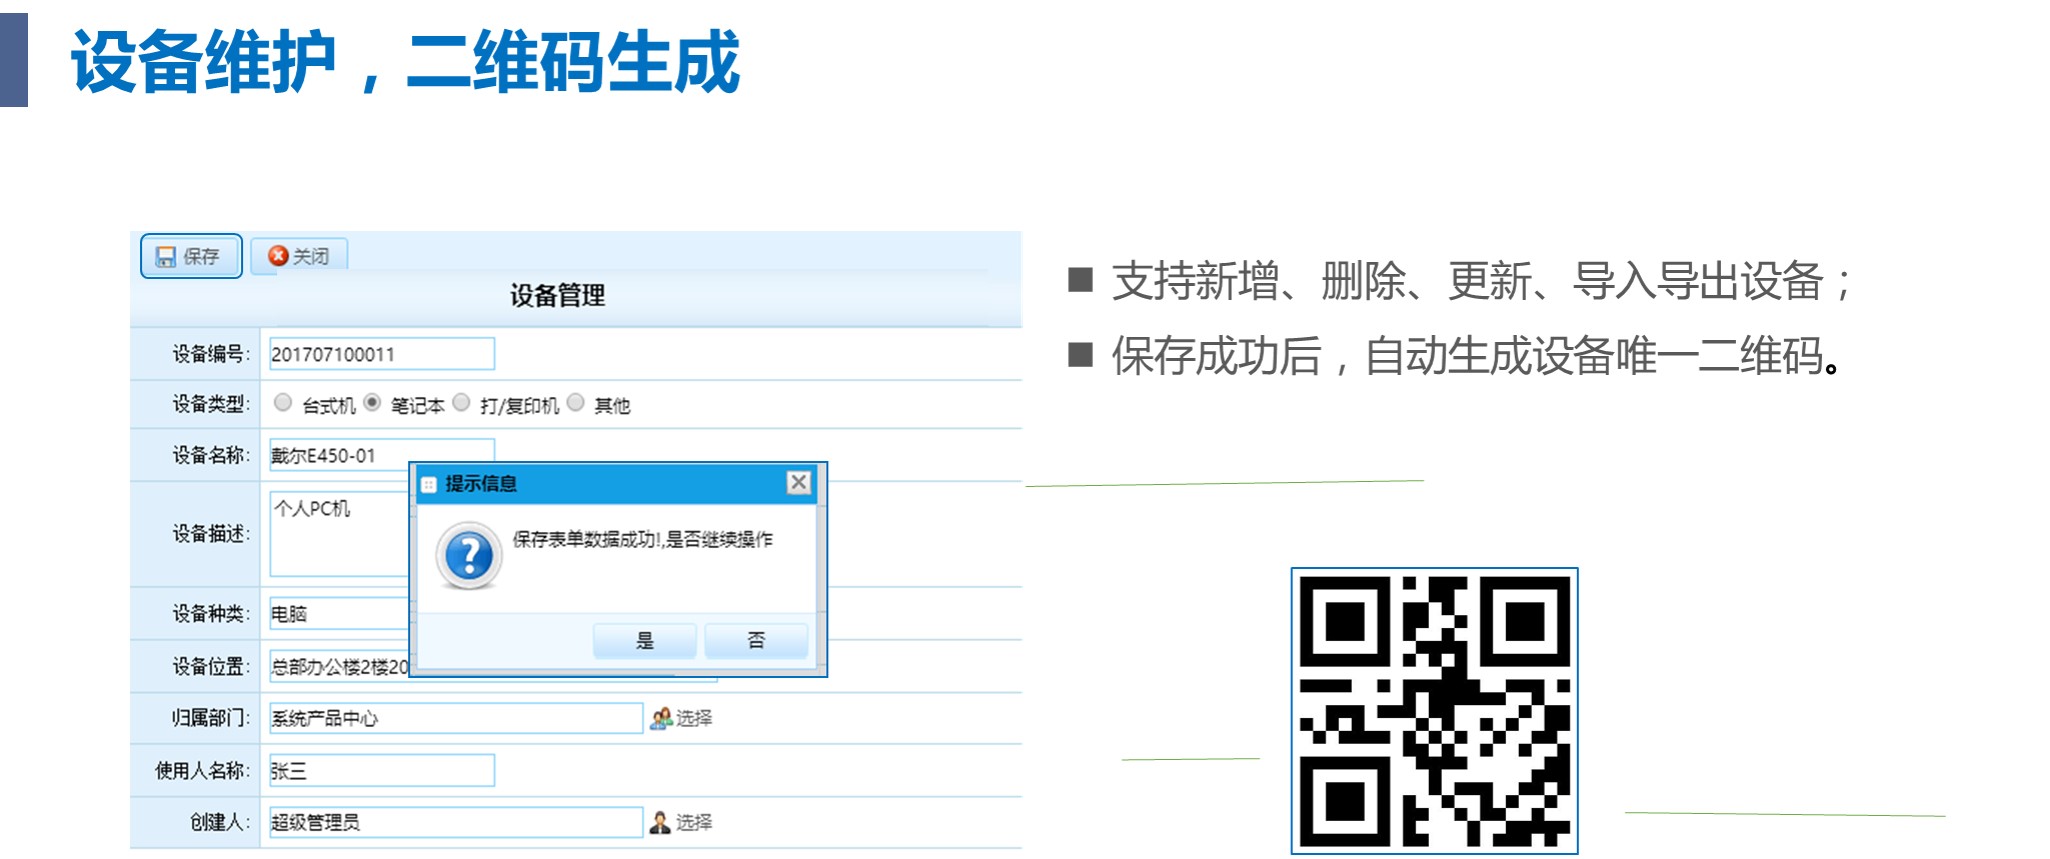Click the 设备编号 input field
2050x859 pixels.
pyautogui.click(x=382, y=354)
